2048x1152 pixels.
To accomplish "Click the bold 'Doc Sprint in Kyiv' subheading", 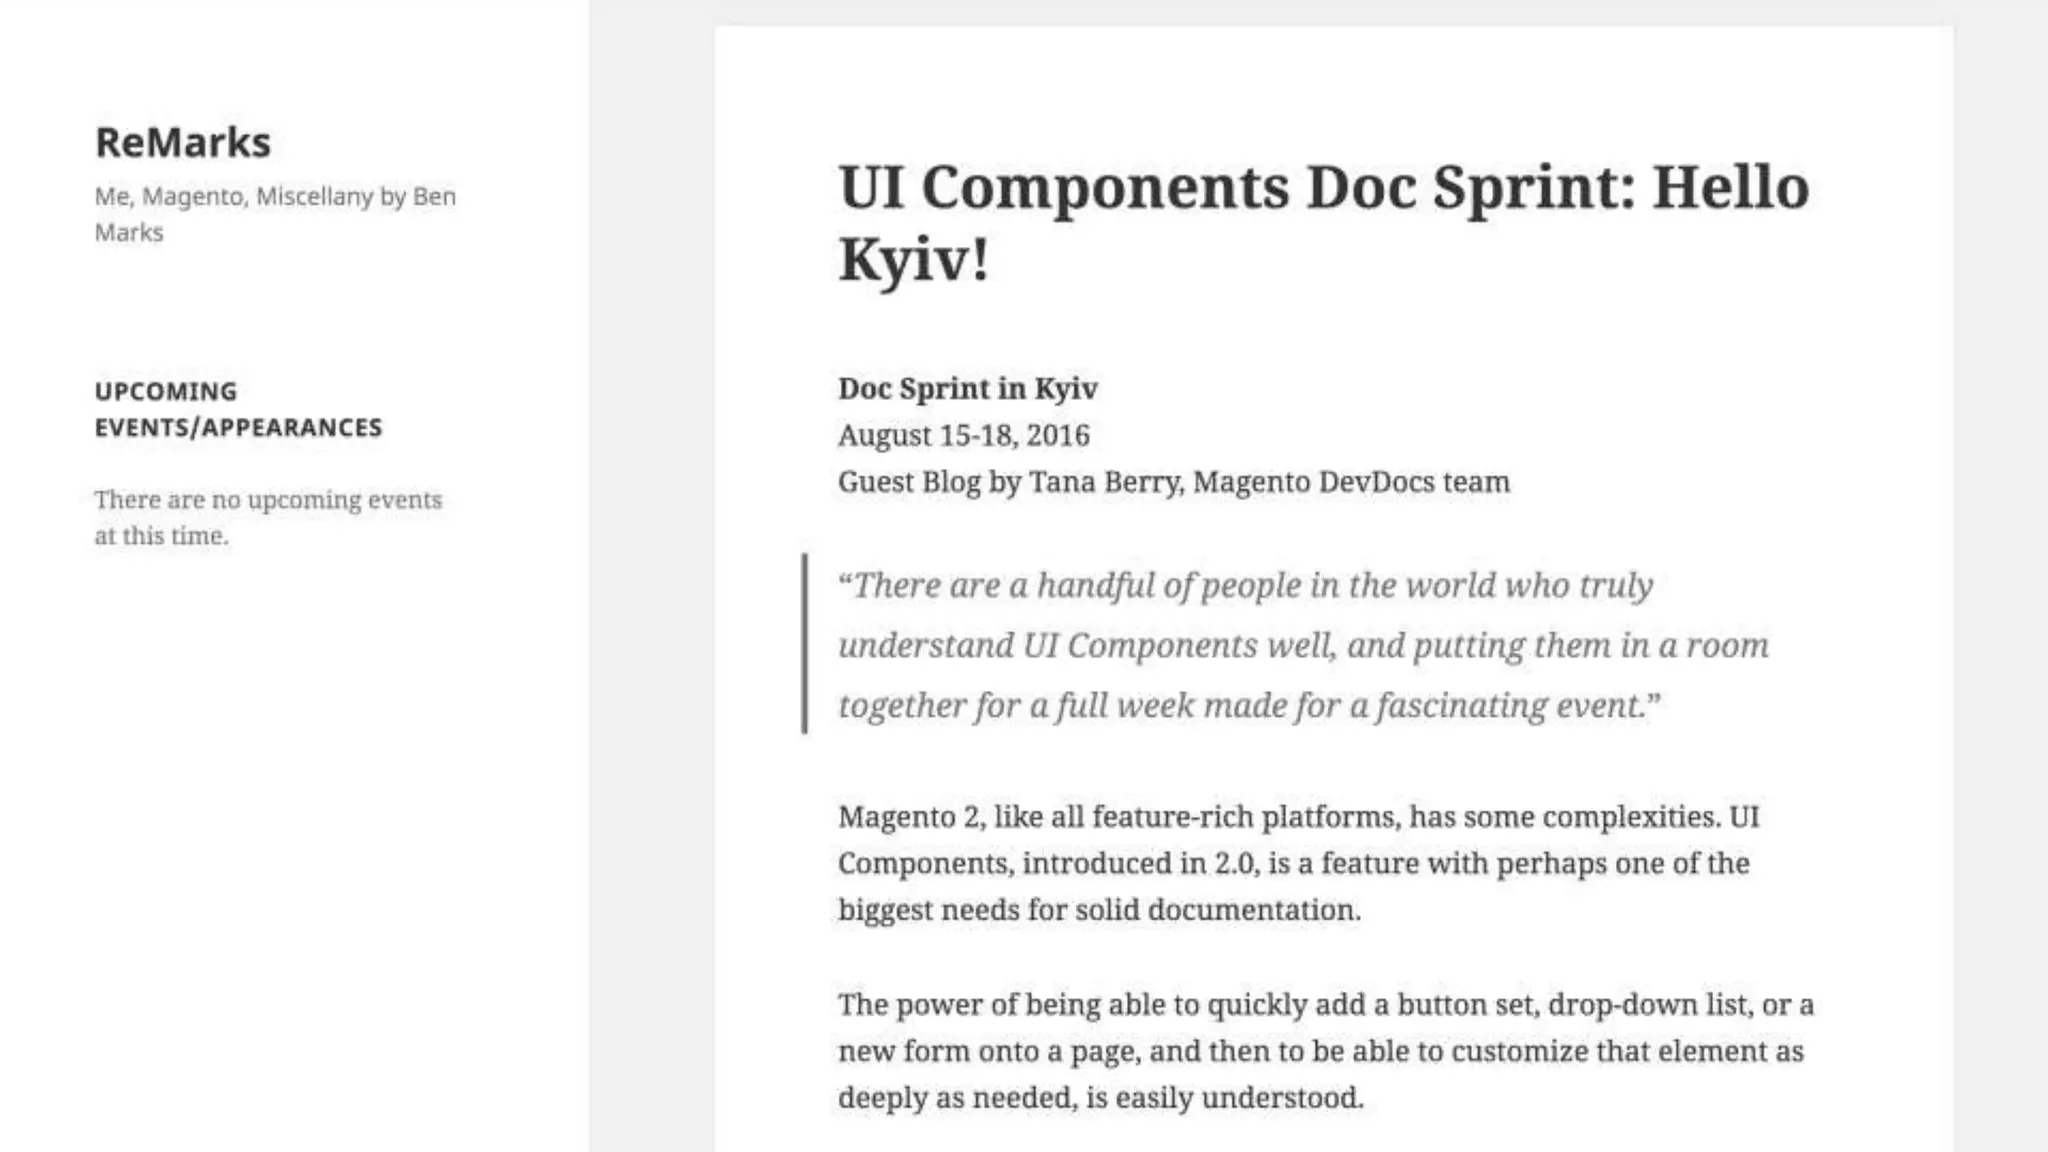I will point(967,388).
